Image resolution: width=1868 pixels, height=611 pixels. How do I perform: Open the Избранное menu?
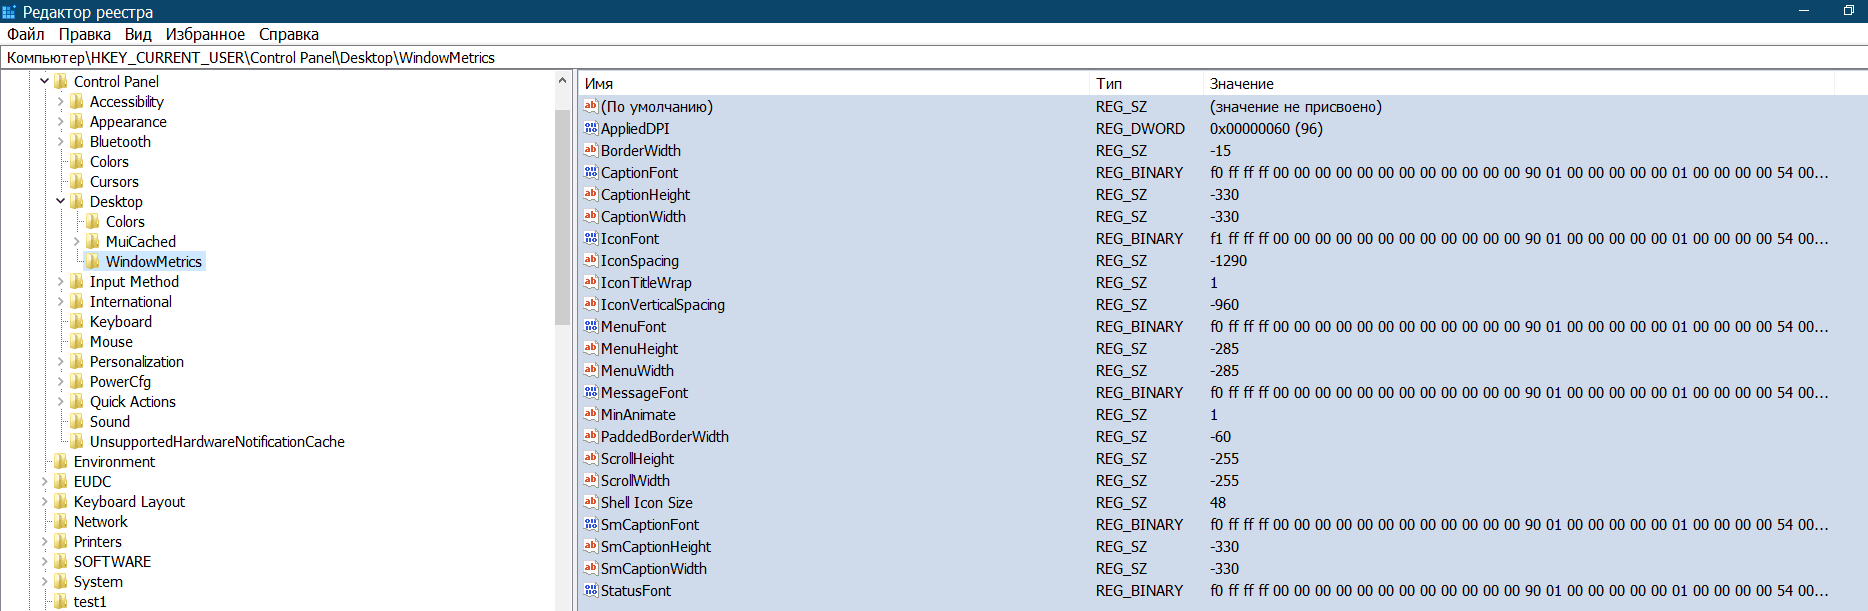[x=205, y=34]
